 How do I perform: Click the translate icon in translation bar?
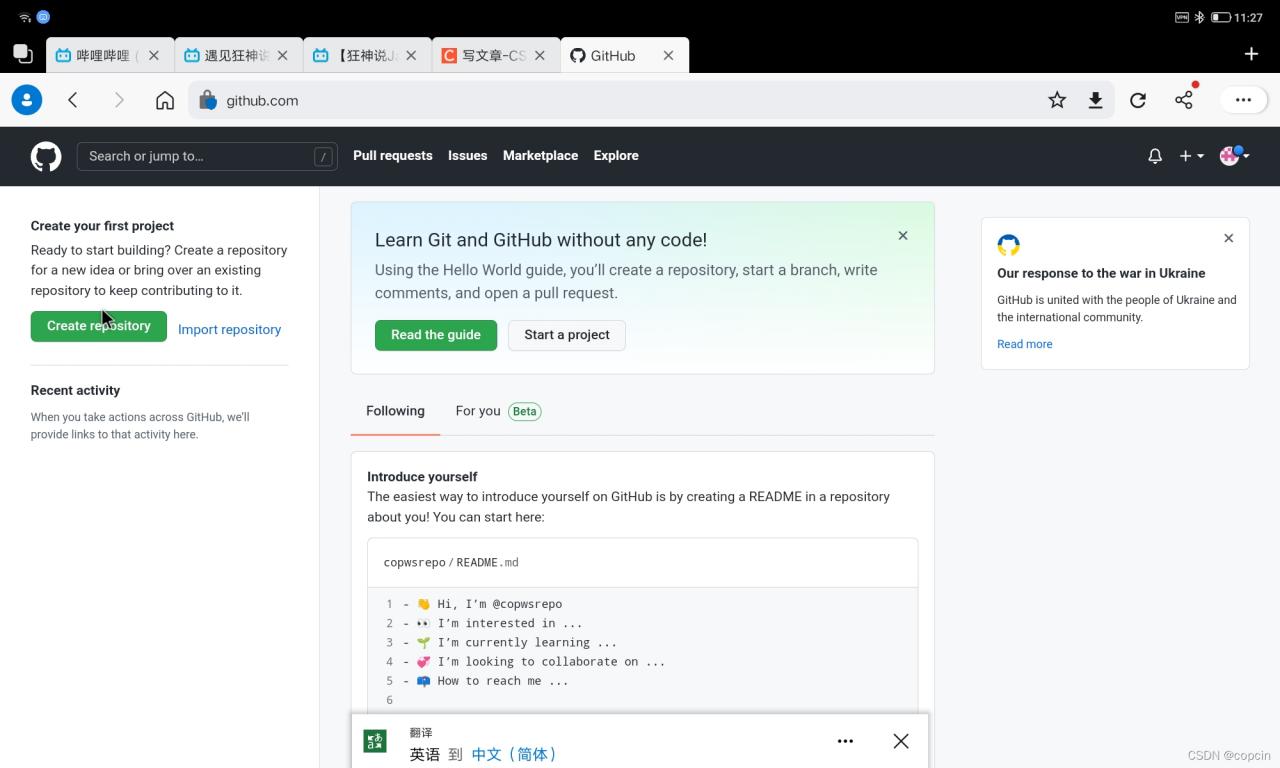click(375, 741)
